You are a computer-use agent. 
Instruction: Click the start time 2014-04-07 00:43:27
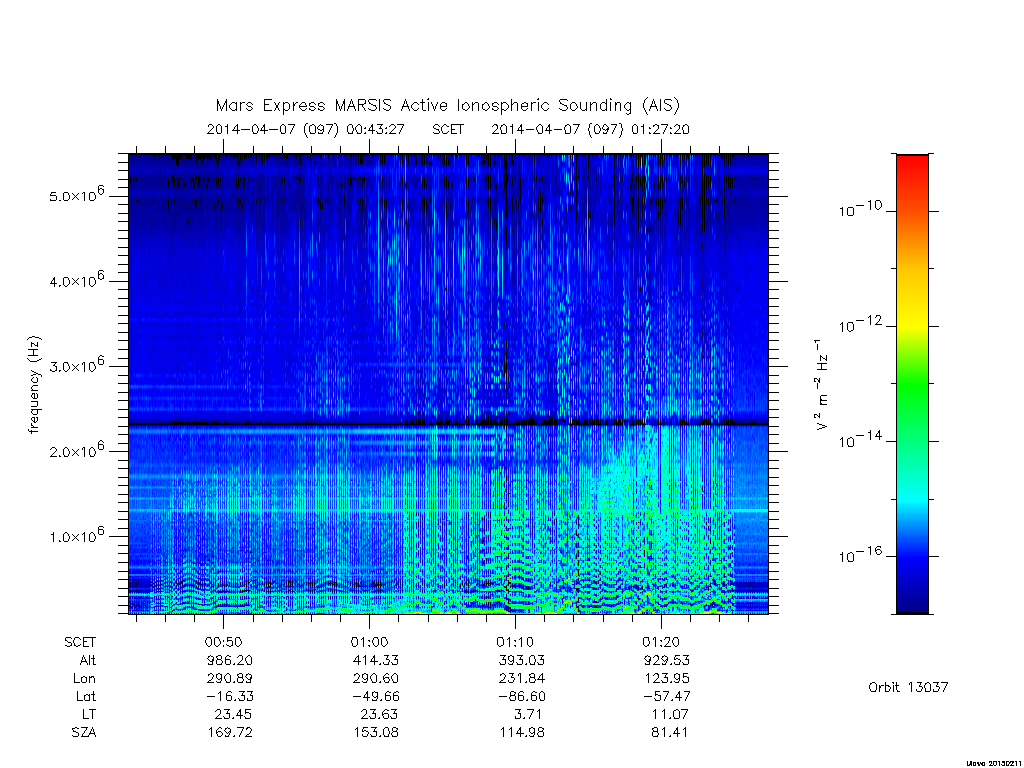click(305, 129)
